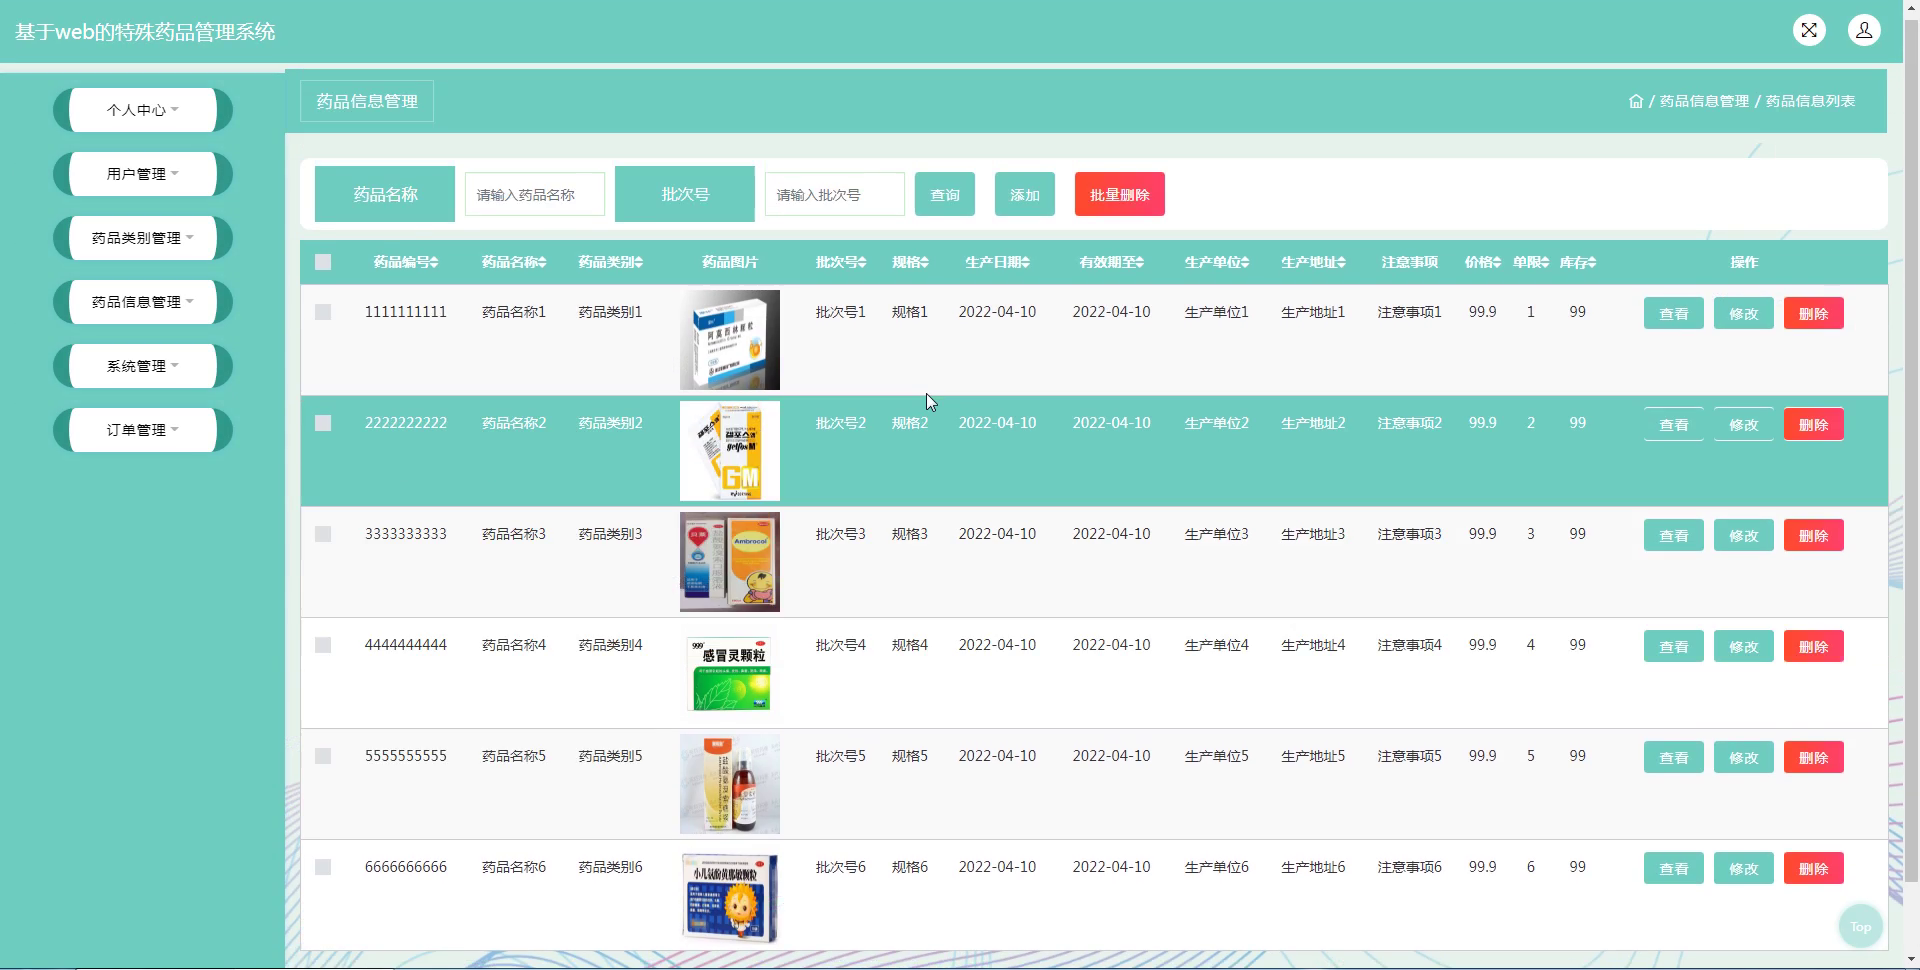Viewport: 1920px width, 970px height.
Task: Delete 药品名称1 with 删除 button
Action: pyautogui.click(x=1814, y=313)
